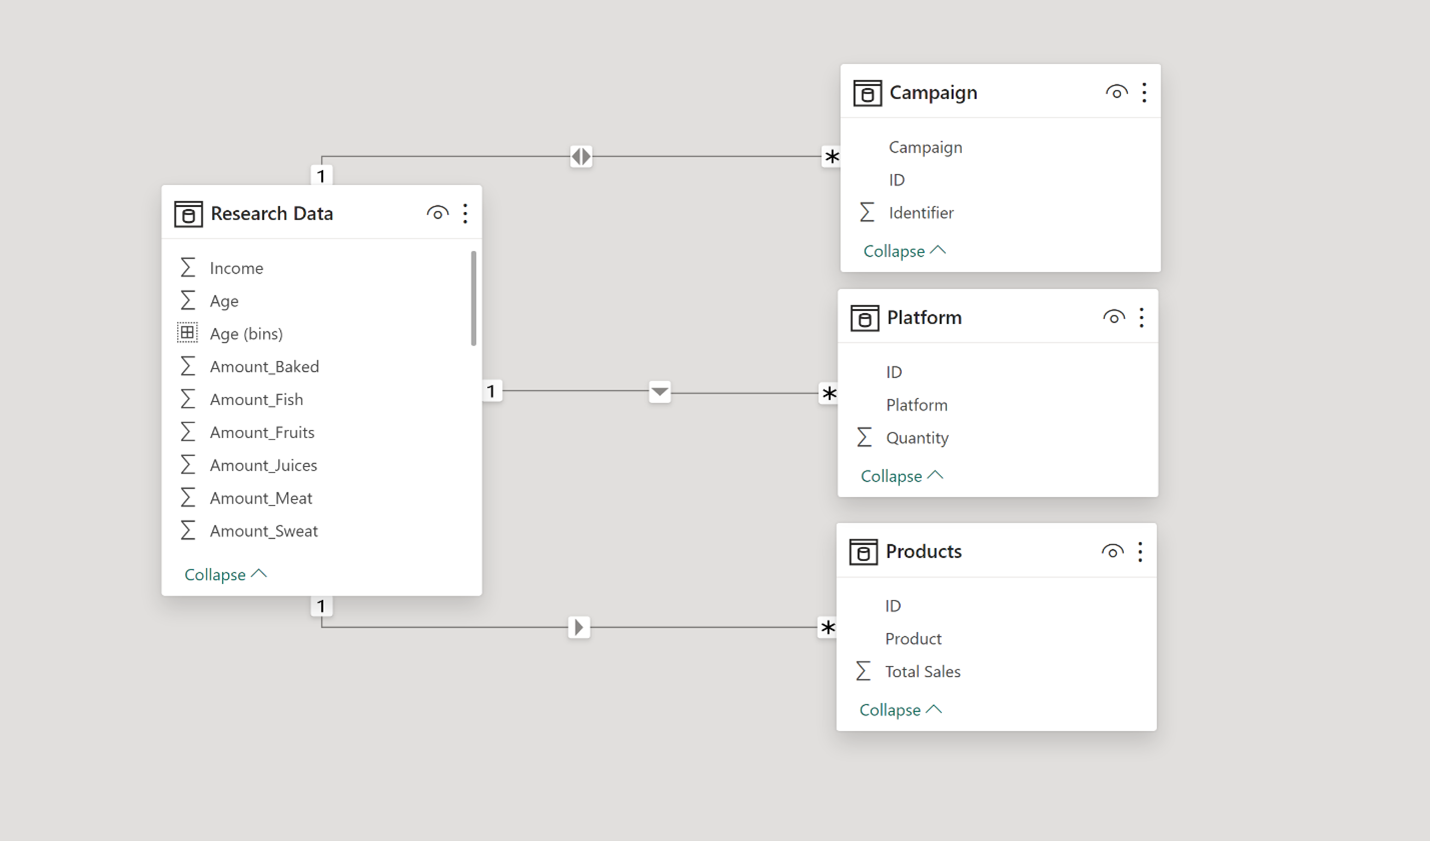Image resolution: width=1430 pixels, height=841 pixels.
Task: Collapse the Research Data table card
Action: click(x=225, y=574)
